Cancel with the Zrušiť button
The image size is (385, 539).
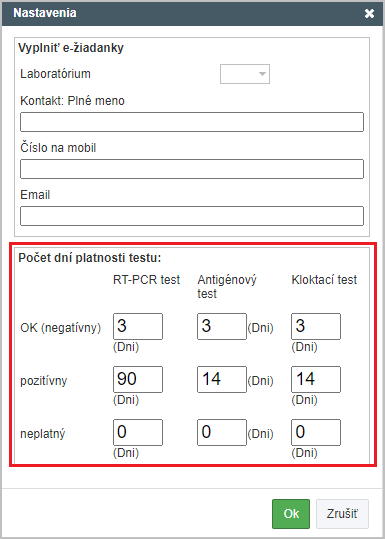click(342, 514)
